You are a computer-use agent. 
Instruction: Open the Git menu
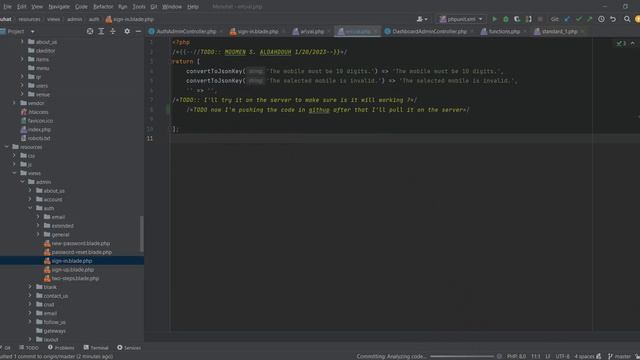pos(153,7)
